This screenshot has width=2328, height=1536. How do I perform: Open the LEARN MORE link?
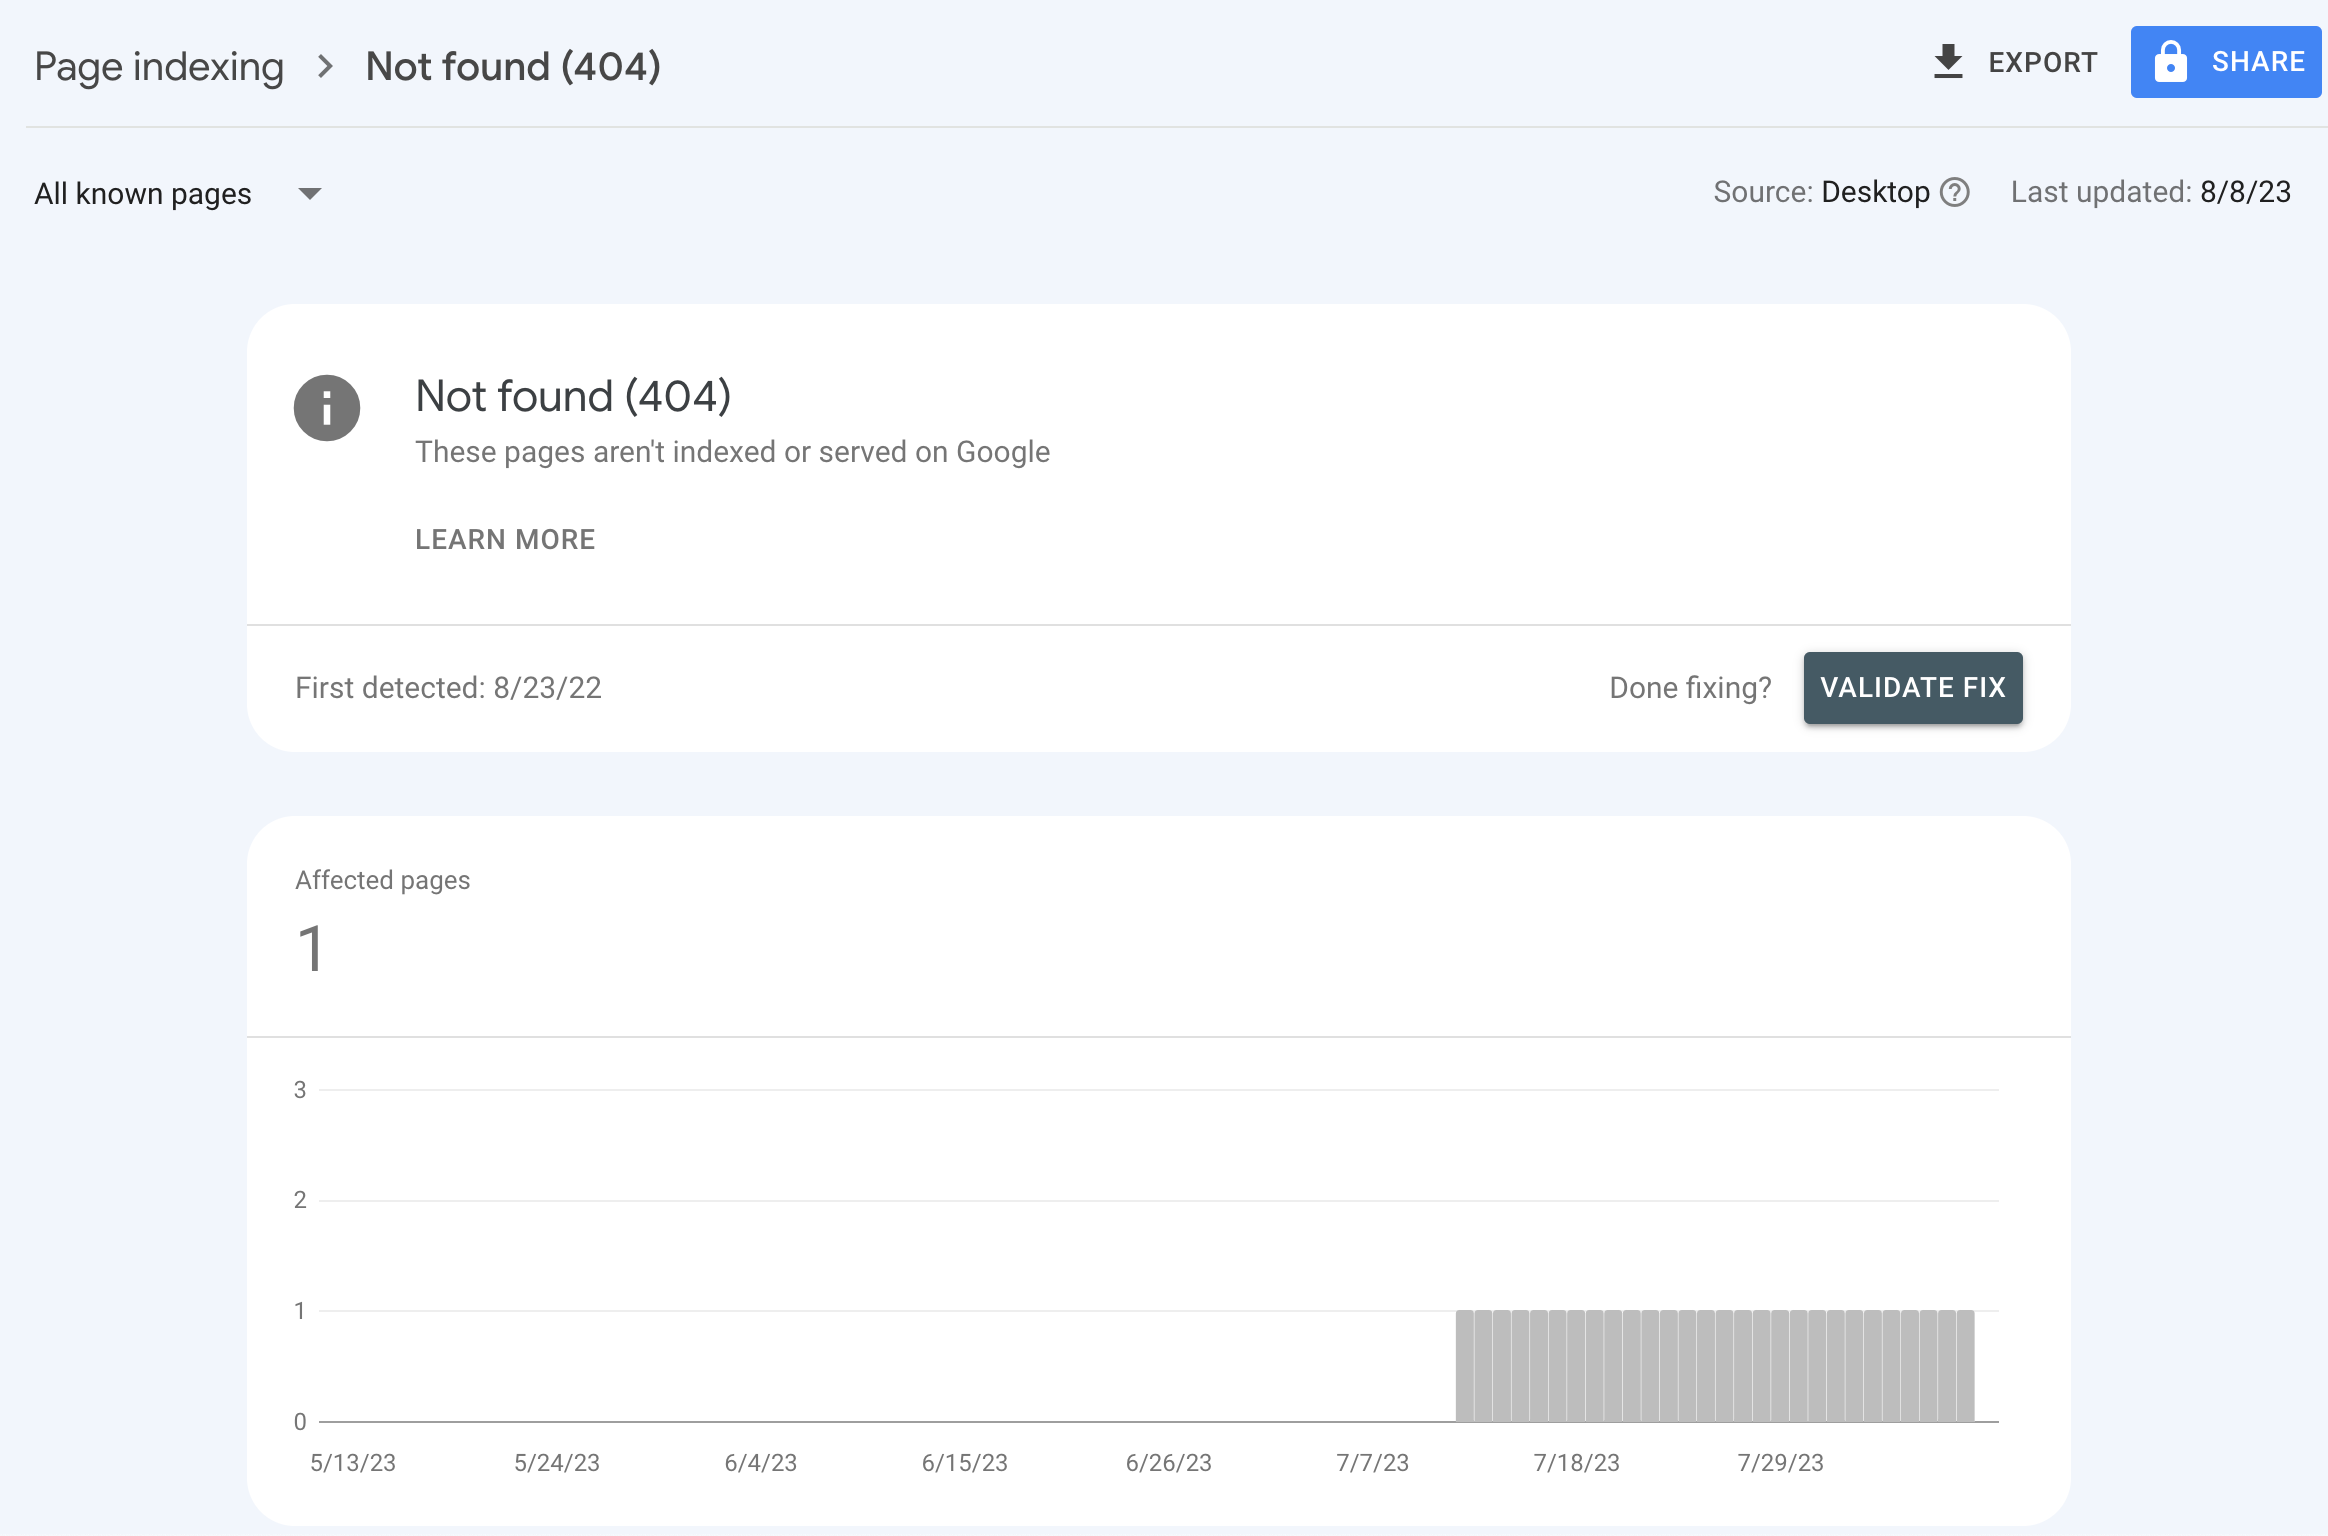505,540
